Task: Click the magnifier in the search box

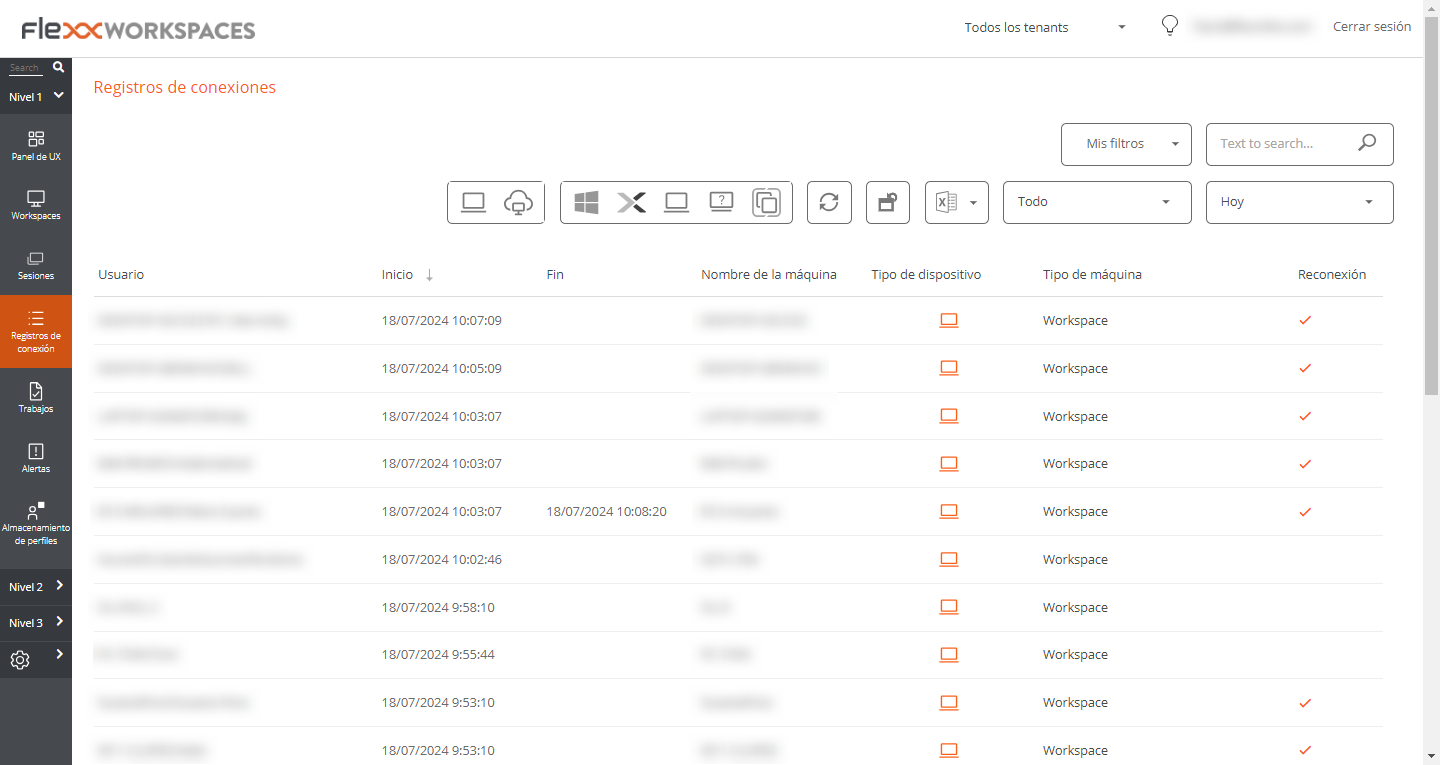Action: coord(1367,143)
